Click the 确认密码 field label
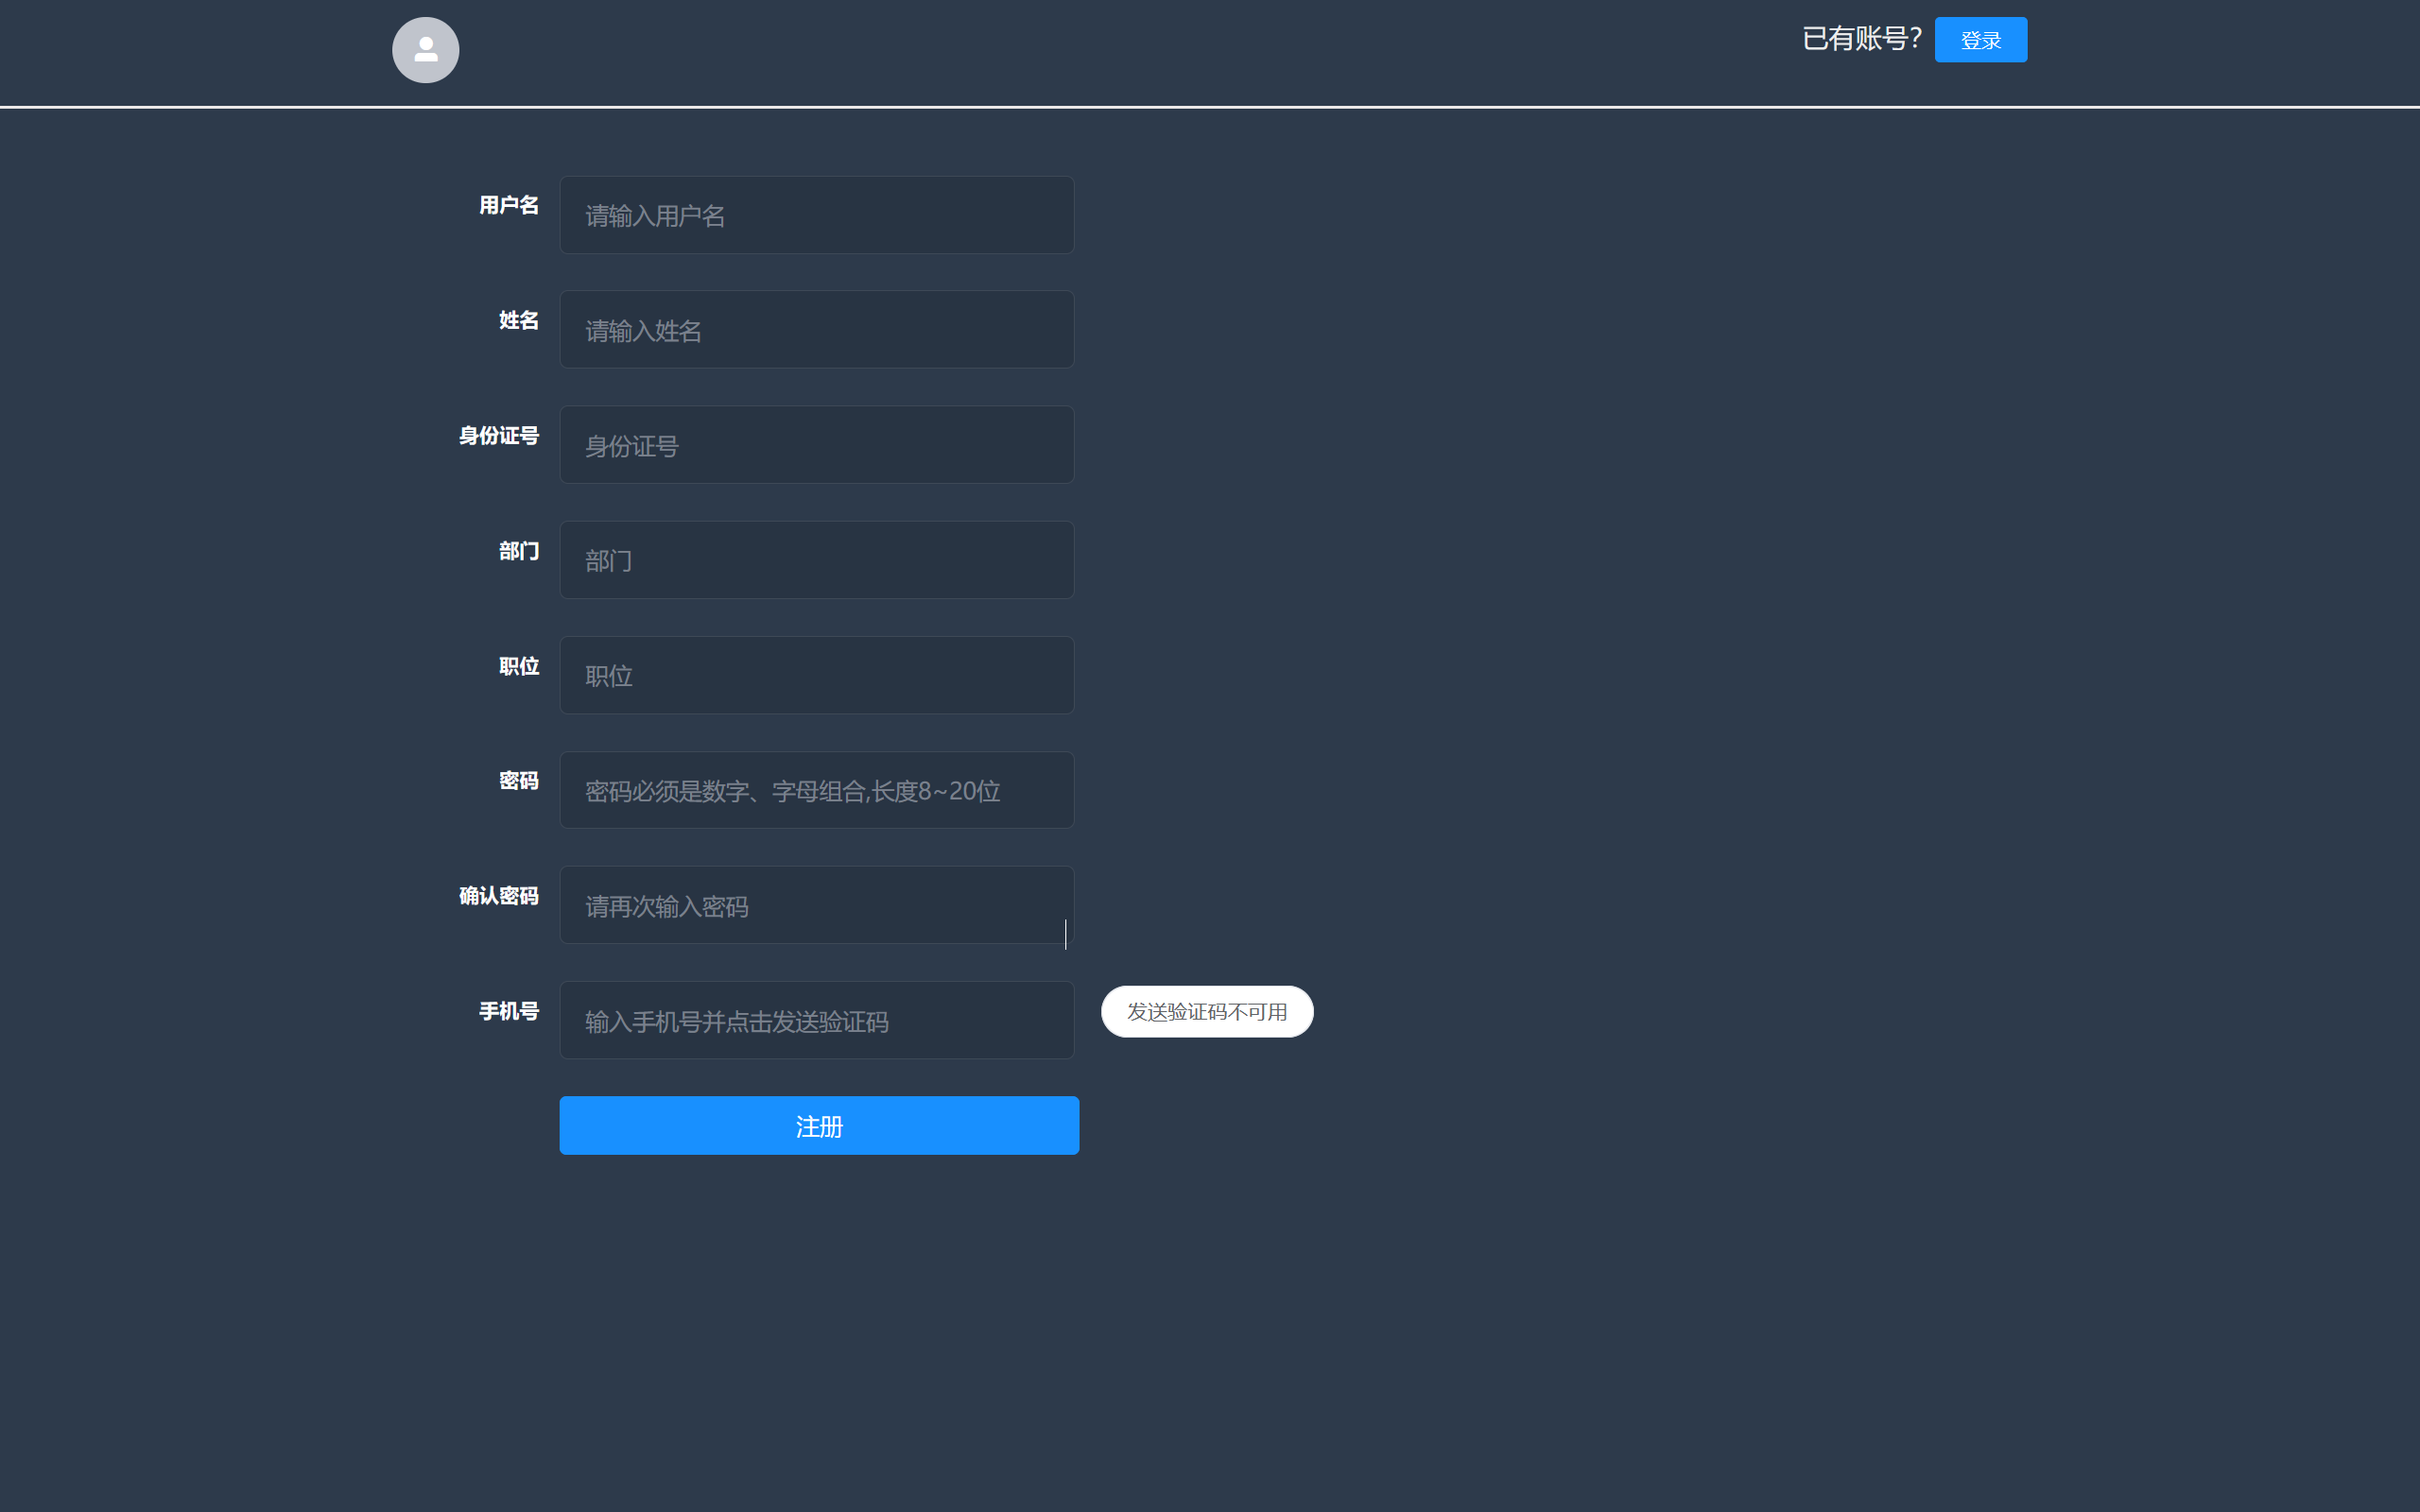2420x1512 pixels. coord(498,896)
